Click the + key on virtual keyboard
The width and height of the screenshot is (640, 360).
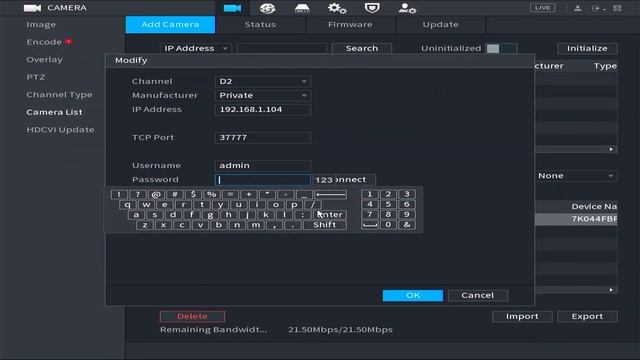tap(249, 194)
